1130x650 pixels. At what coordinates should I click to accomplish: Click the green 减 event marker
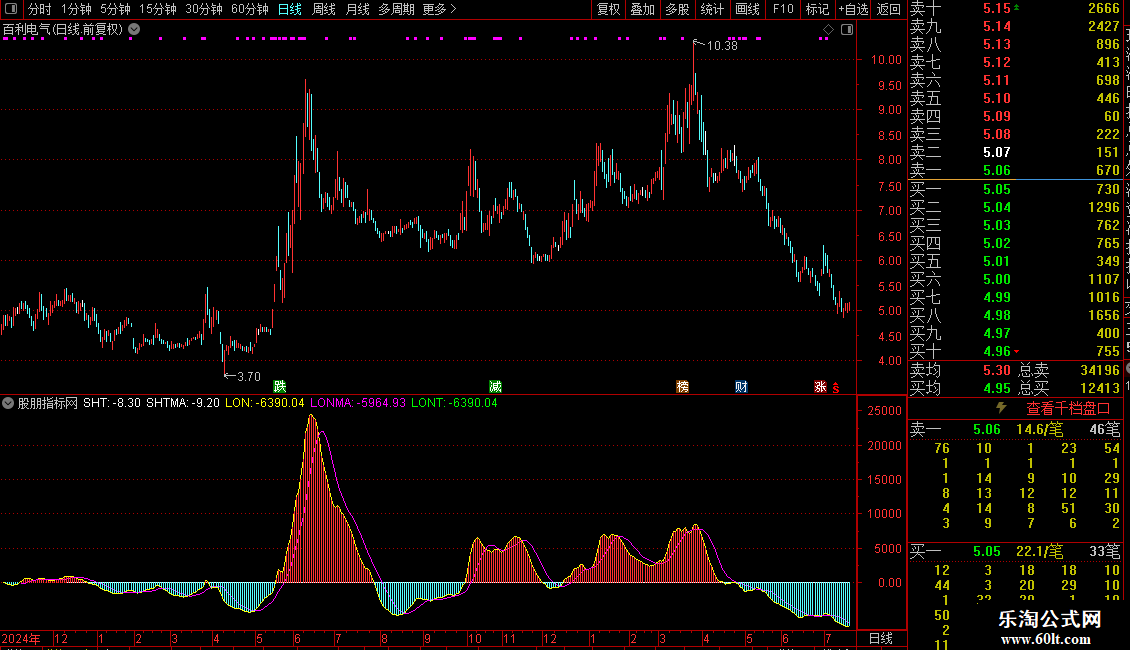(x=495, y=387)
